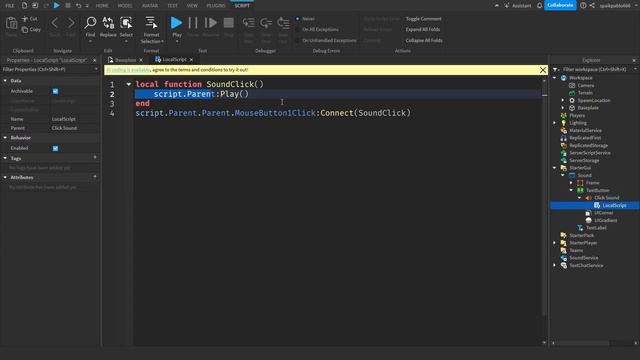This screenshot has height=360, width=640.
Task: Click the quick-access Play icon in title bar
Action: click(57, 5)
